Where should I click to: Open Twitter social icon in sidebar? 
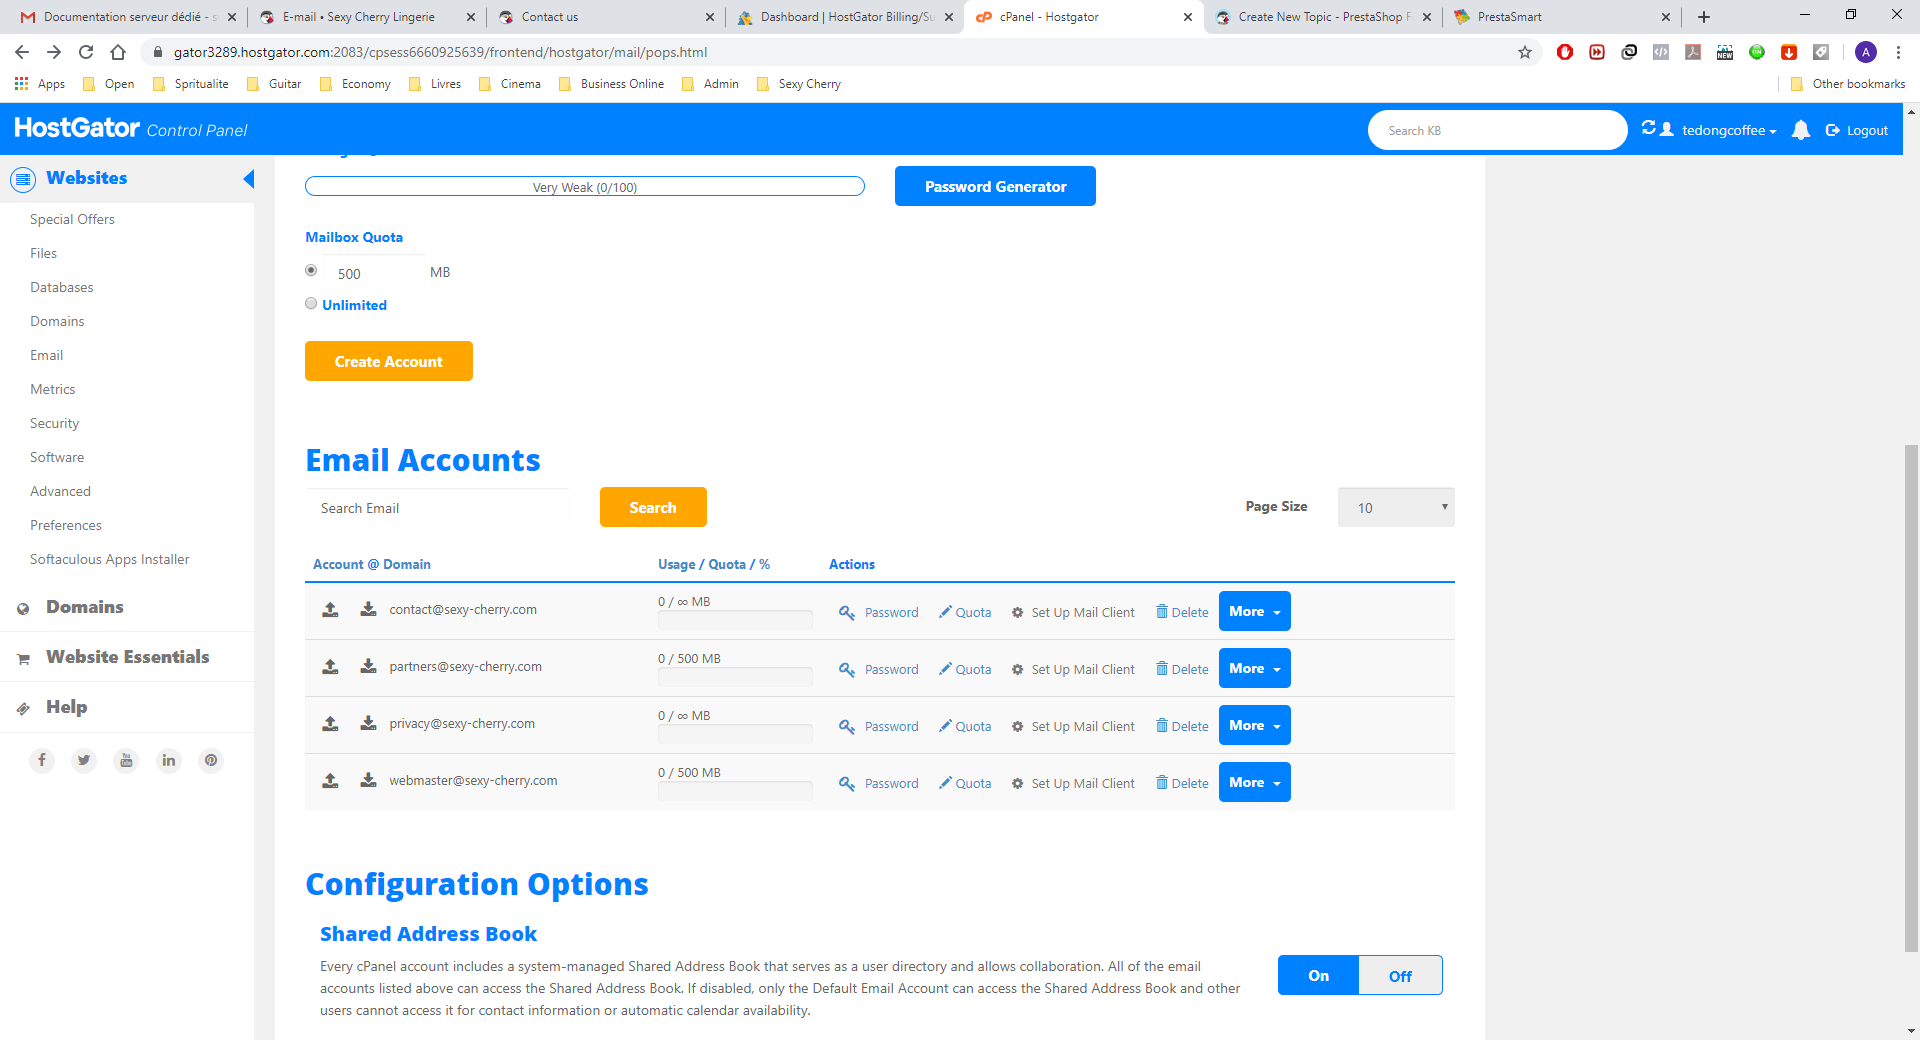84,760
